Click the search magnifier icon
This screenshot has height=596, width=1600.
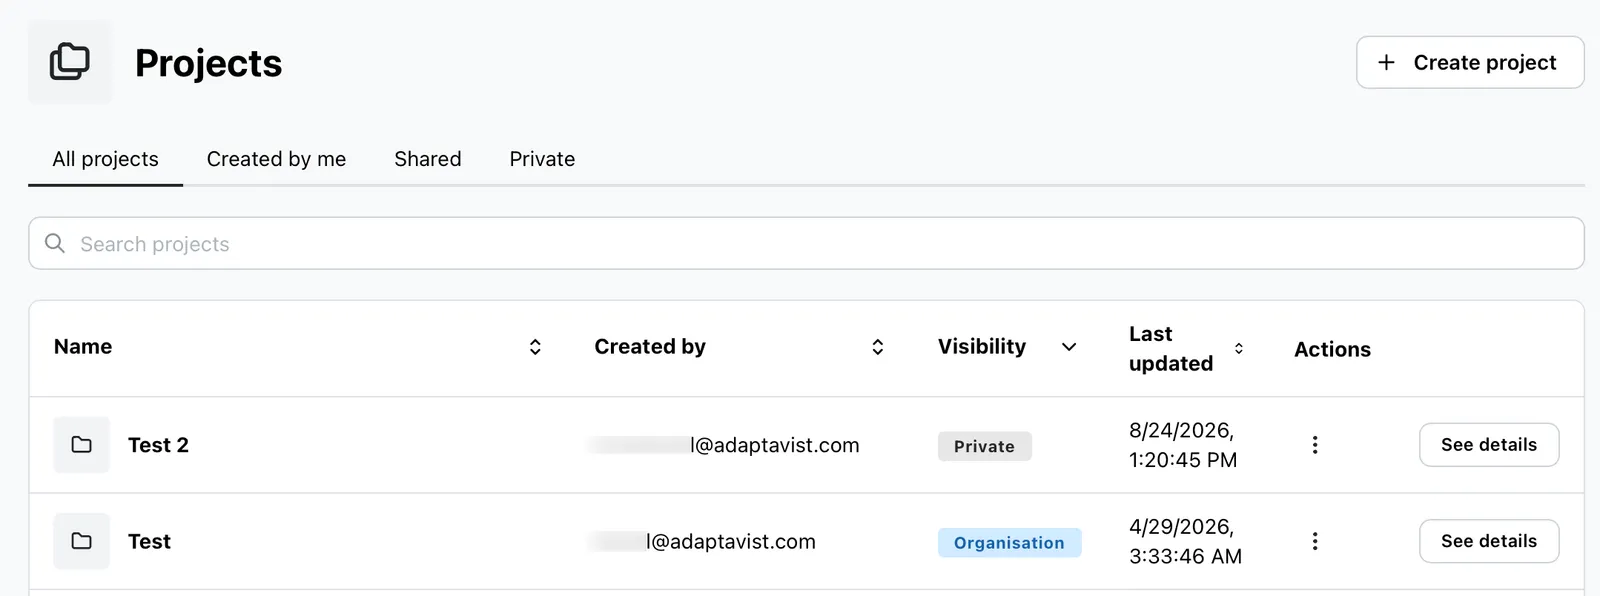55,243
